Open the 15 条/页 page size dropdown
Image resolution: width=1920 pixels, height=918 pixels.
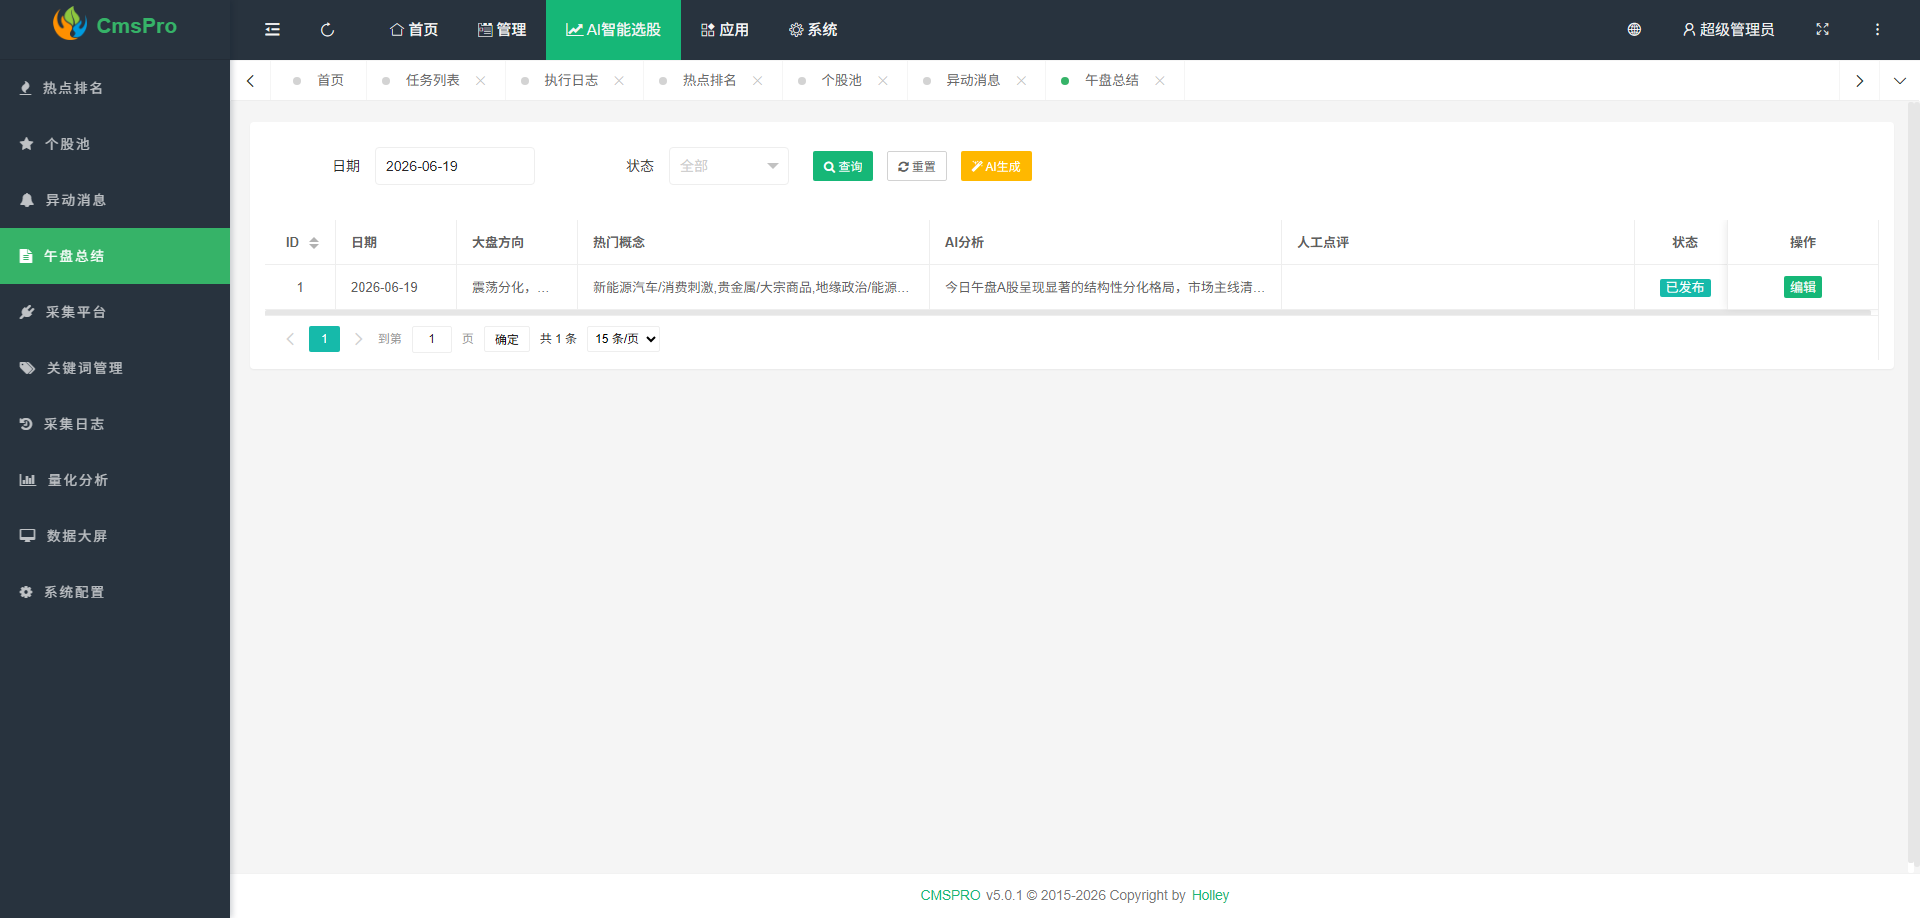[623, 339]
